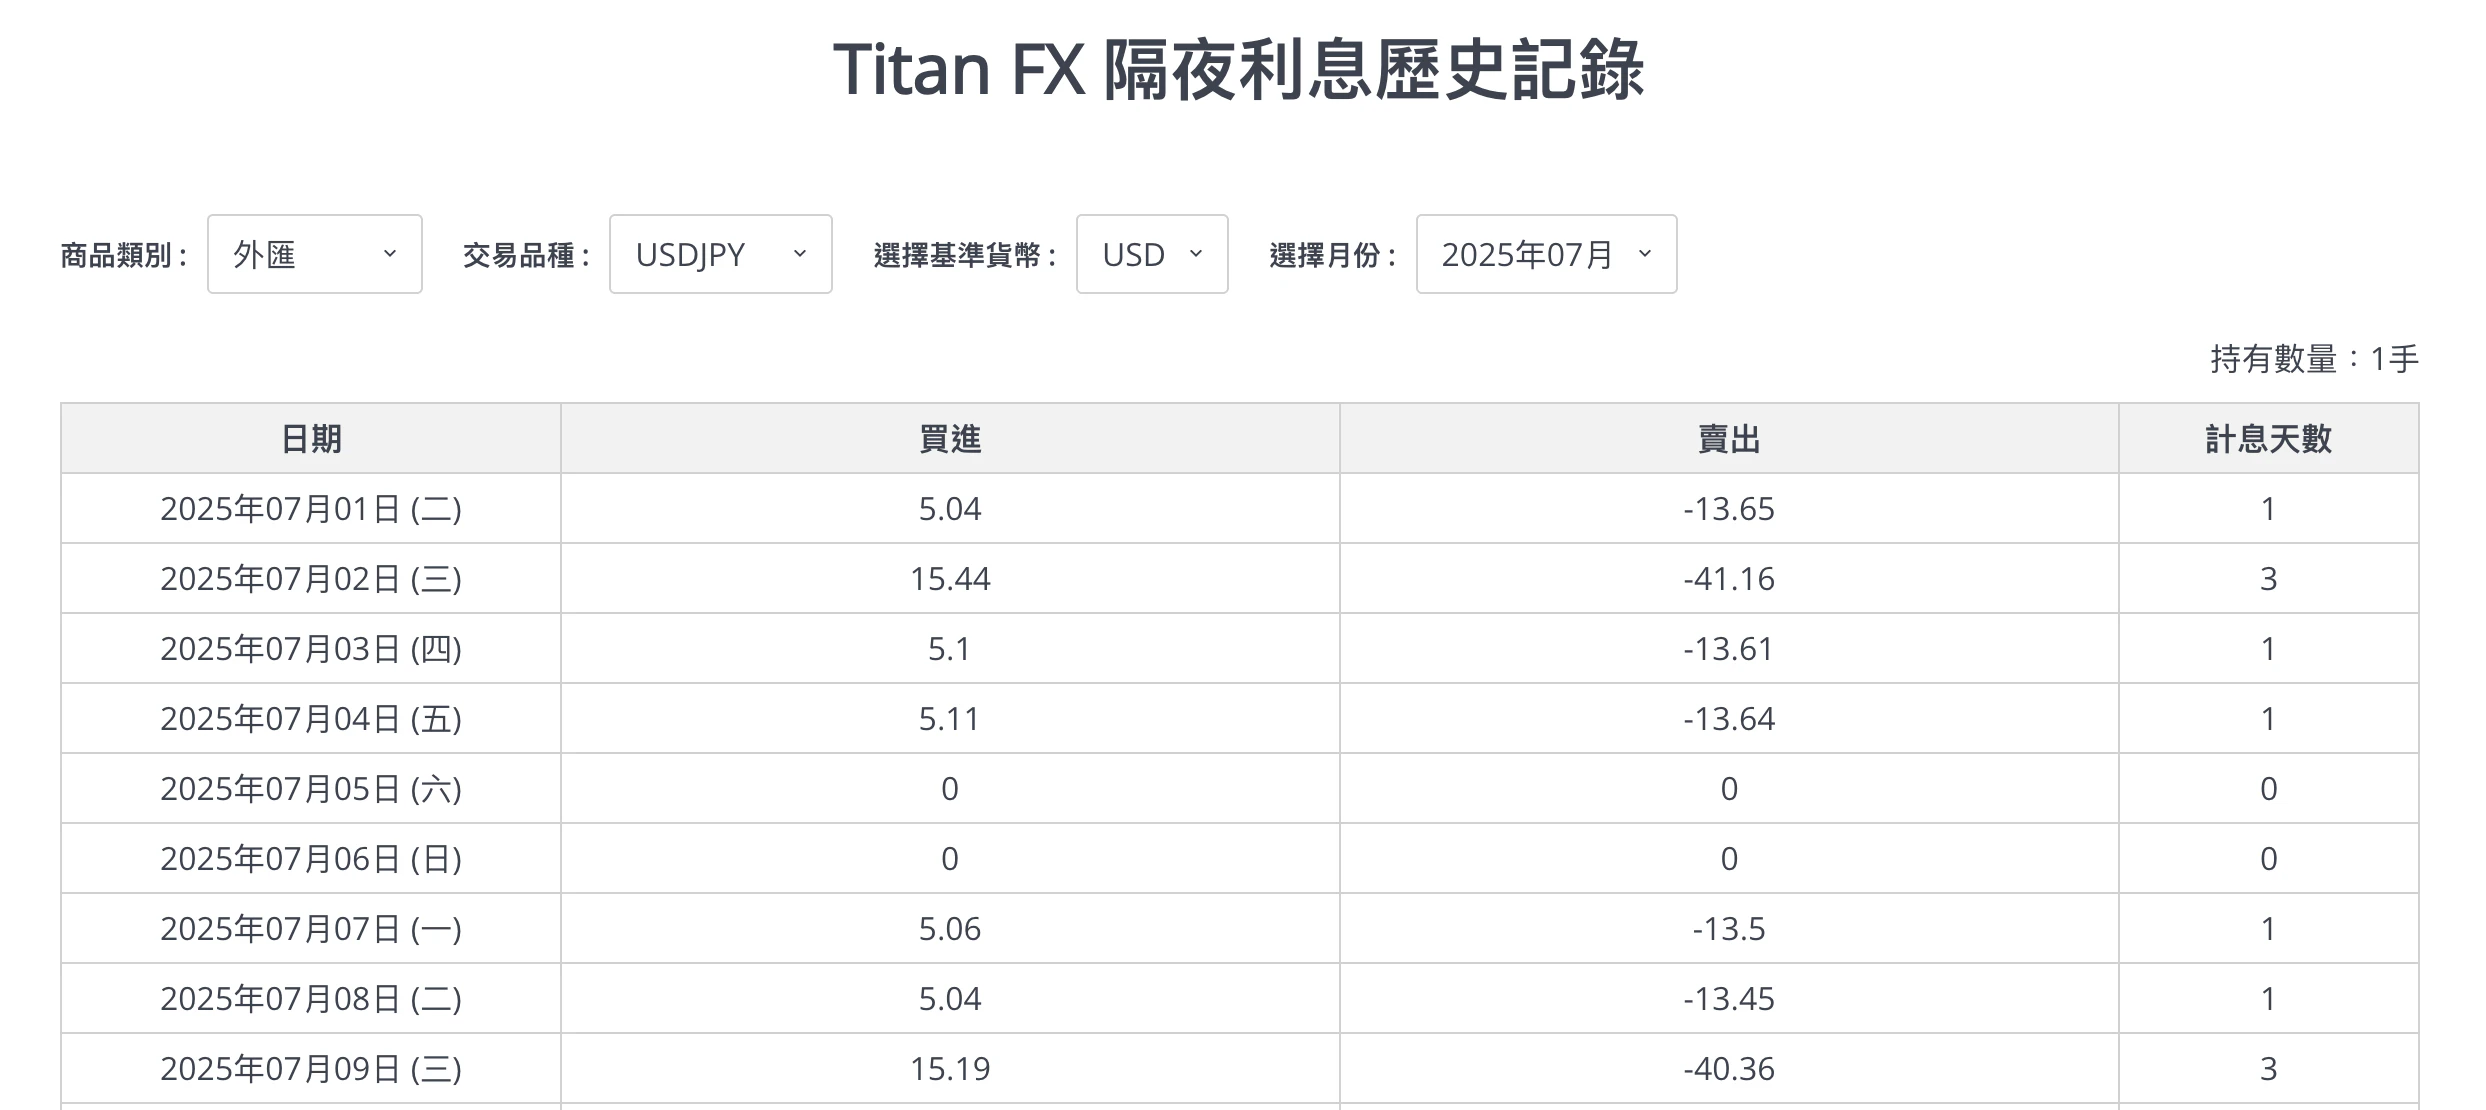Click the 15.19 buy value cell
The width and height of the screenshot is (2486, 1110).
coord(950,1069)
